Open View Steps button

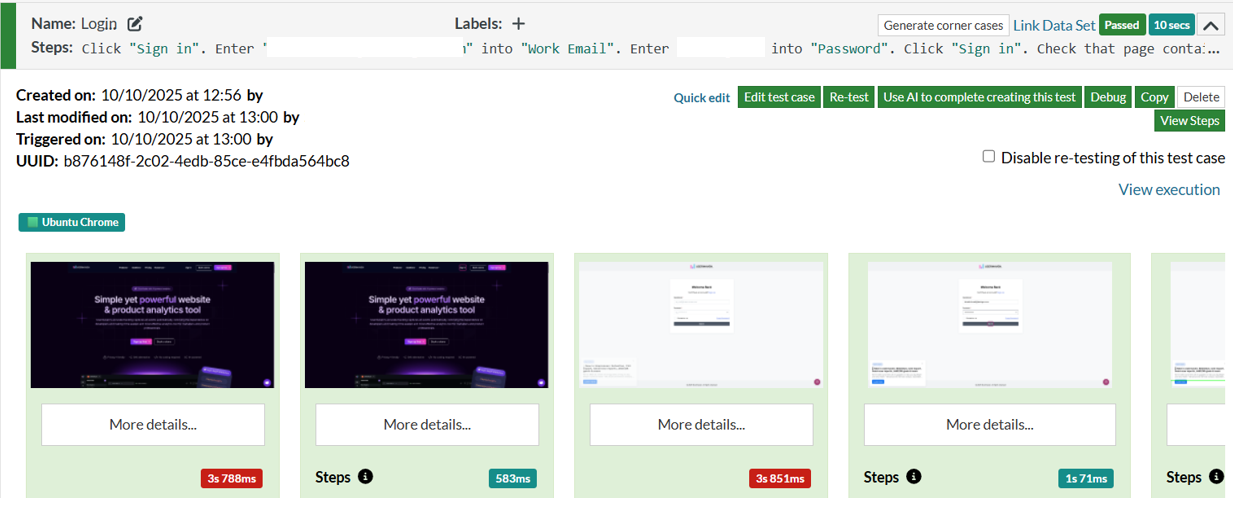[x=1189, y=121]
